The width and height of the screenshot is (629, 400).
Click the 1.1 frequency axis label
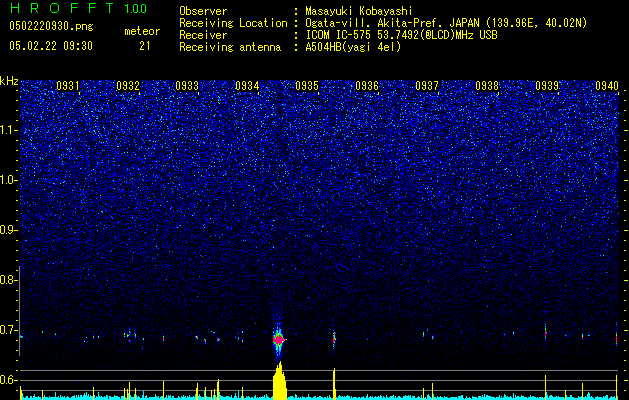click(8, 130)
